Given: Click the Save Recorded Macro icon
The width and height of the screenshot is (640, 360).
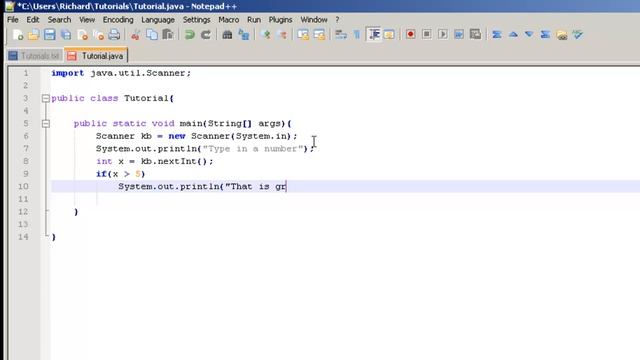Looking at the screenshot, I should point(475,35).
